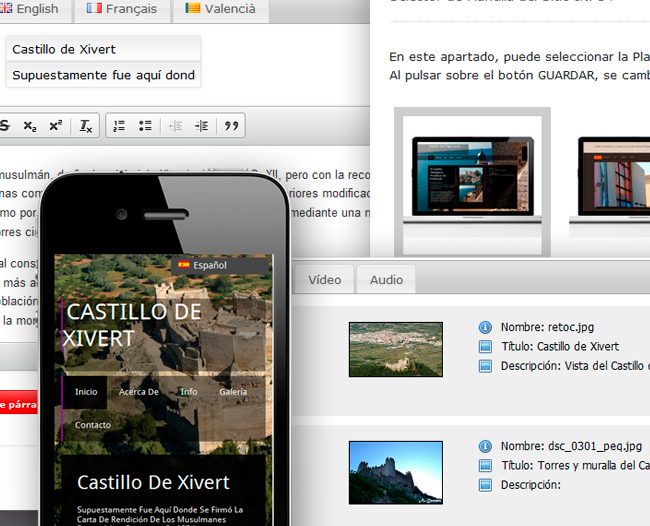Insert a numbered list
650x526 pixels.
click(x=119, y=126)
